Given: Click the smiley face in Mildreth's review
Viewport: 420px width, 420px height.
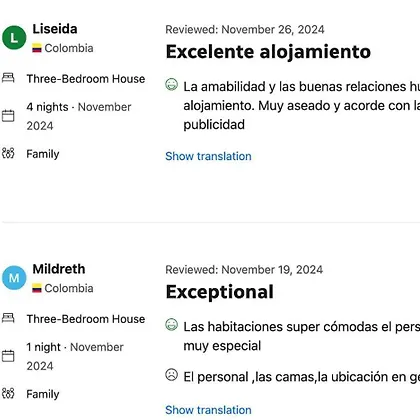Looking at the screenshot, I should (x=171, y=324).
